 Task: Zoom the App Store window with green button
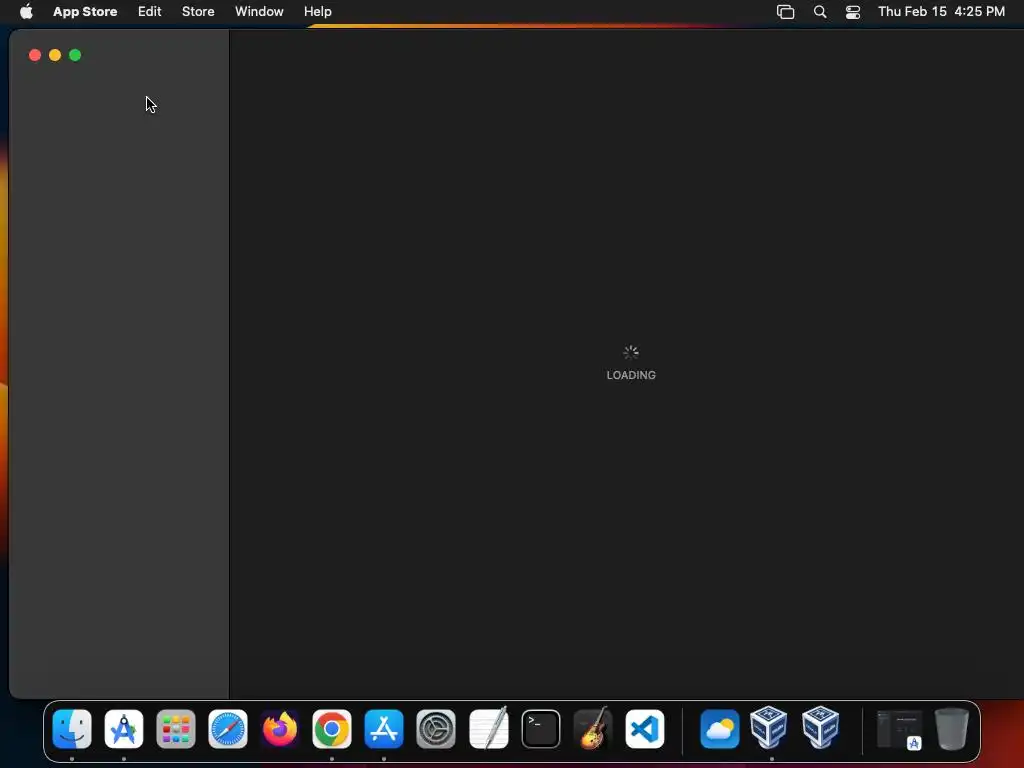(75, 56)
